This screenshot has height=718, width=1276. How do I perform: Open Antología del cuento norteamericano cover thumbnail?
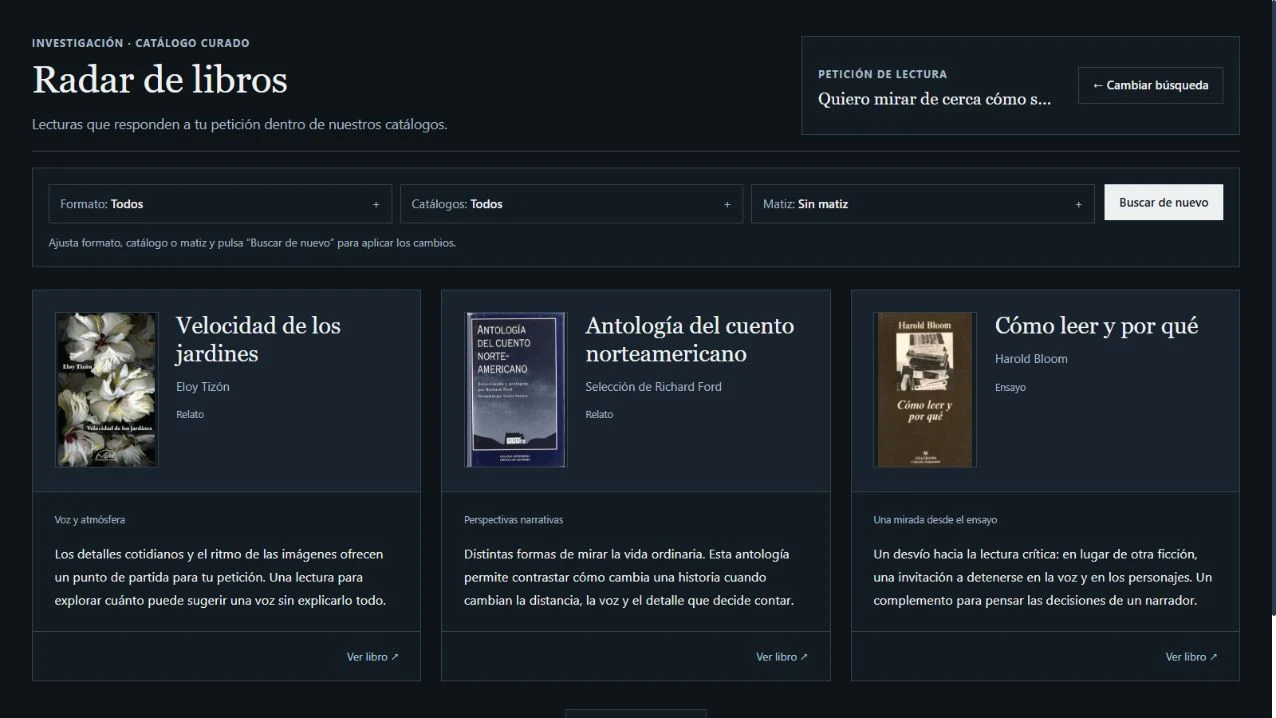(x=516, y=389)
